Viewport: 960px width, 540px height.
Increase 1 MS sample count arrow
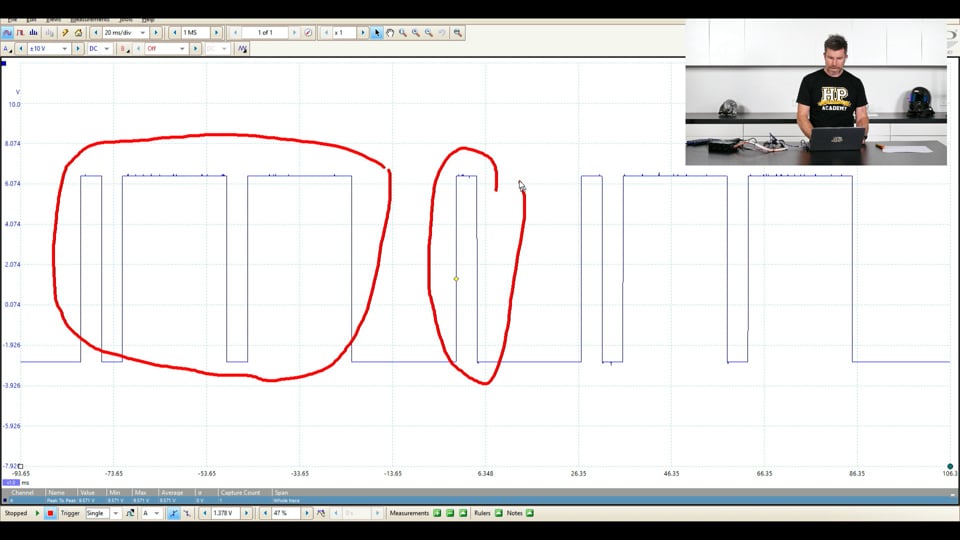coord(216,32)
